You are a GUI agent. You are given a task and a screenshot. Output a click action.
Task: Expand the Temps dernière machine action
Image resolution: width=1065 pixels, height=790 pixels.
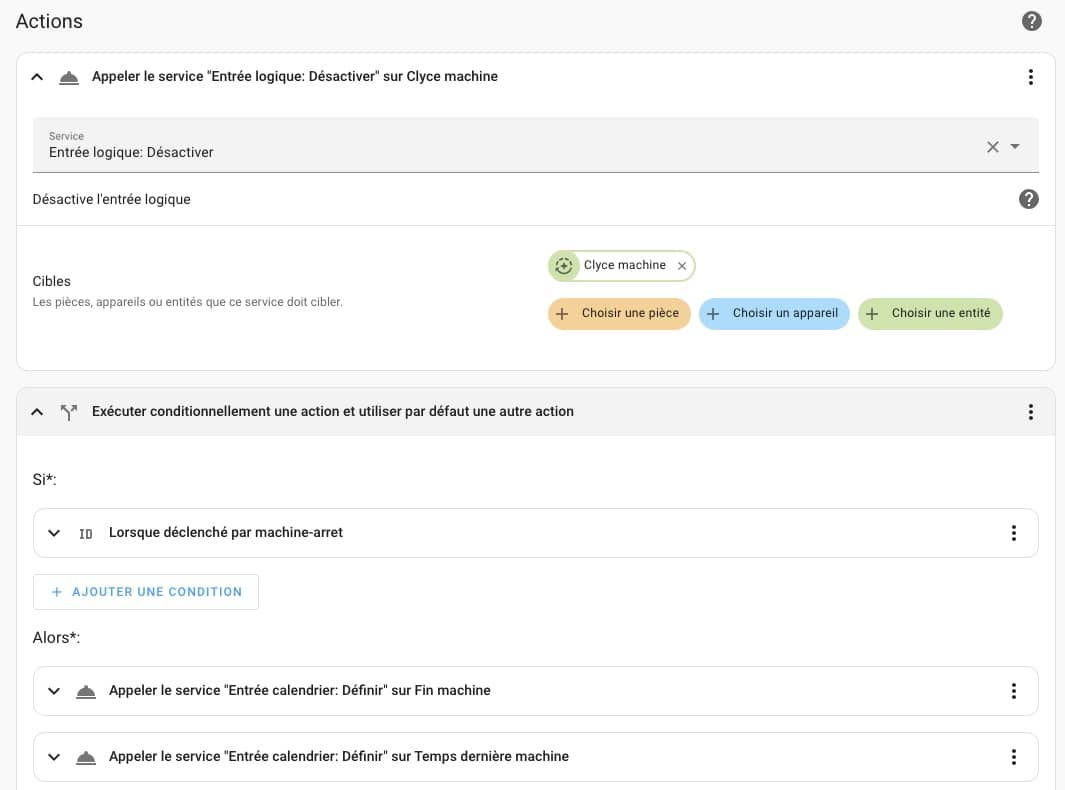tap(54, 757)
